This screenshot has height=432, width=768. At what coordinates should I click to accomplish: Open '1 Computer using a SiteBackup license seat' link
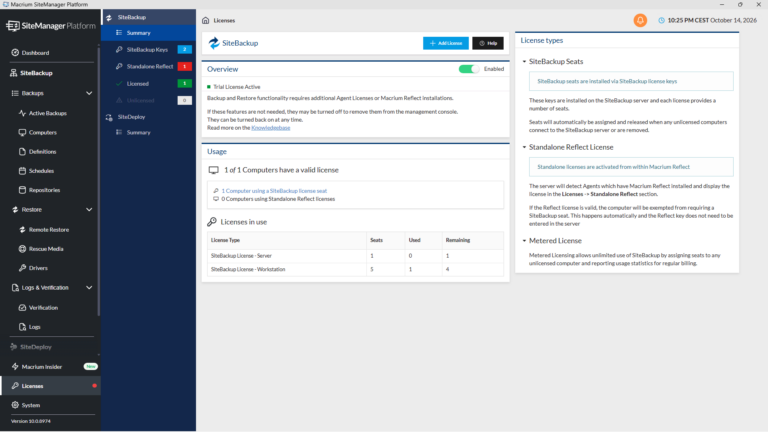coord(274,191)
